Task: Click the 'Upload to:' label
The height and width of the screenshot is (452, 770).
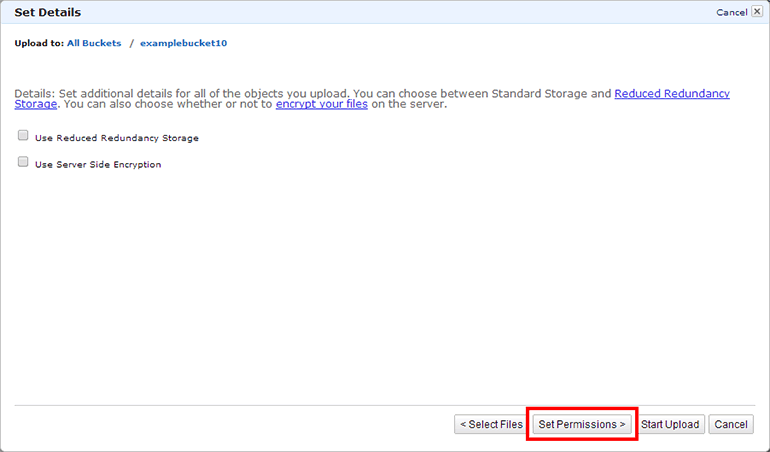Action: (x=39, y=44)
